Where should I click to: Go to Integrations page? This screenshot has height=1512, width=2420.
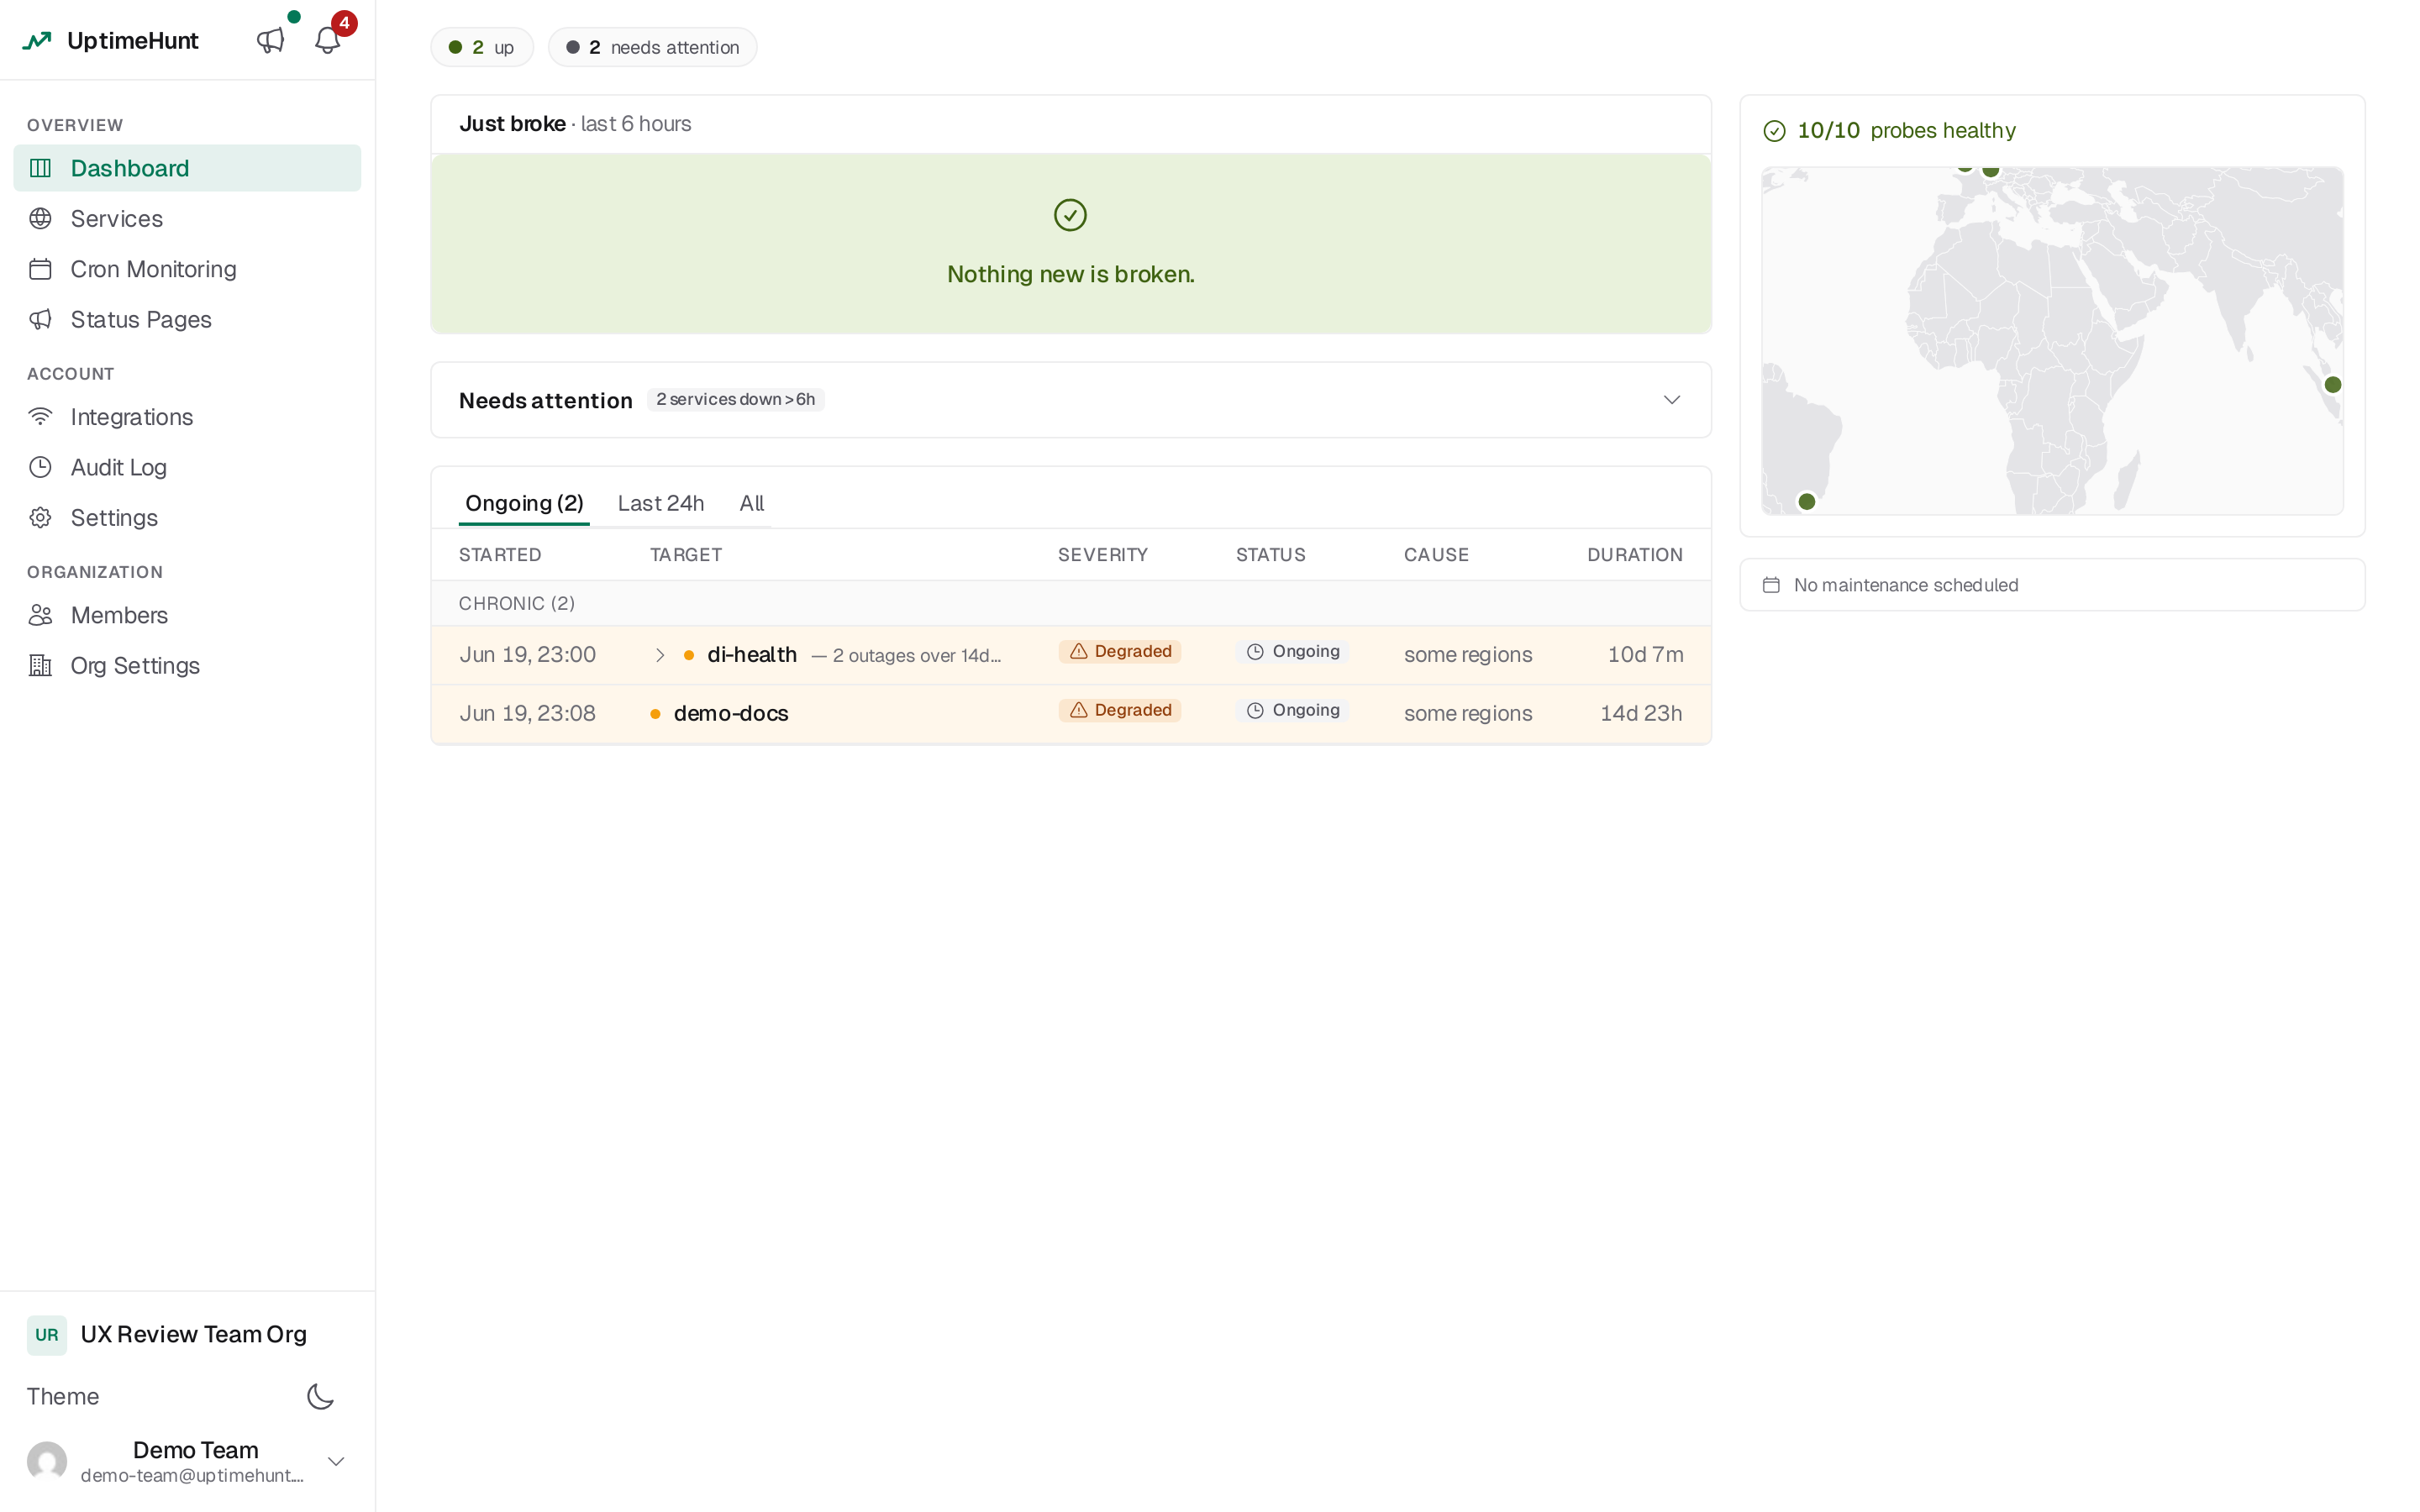point(187,417)
